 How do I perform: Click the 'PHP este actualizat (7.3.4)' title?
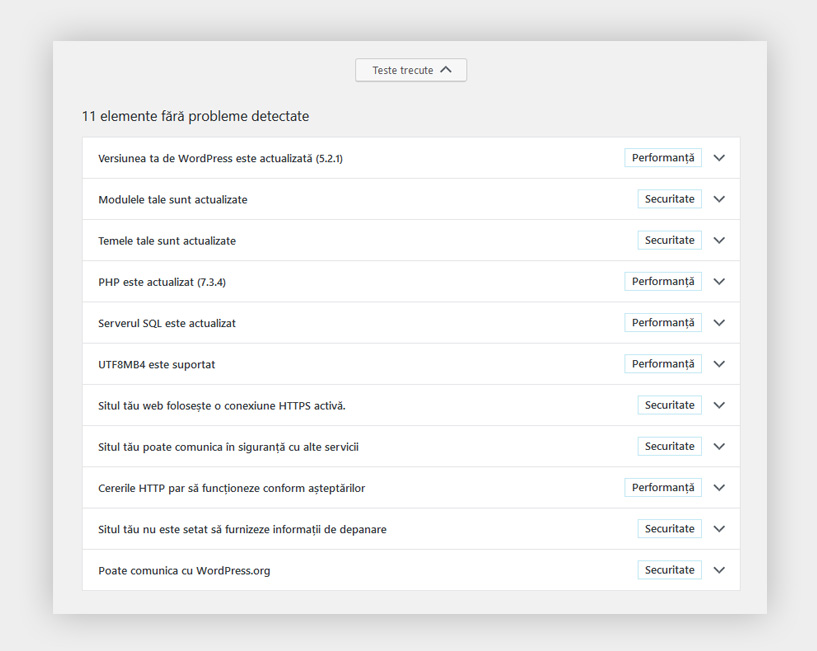(162, 282)
